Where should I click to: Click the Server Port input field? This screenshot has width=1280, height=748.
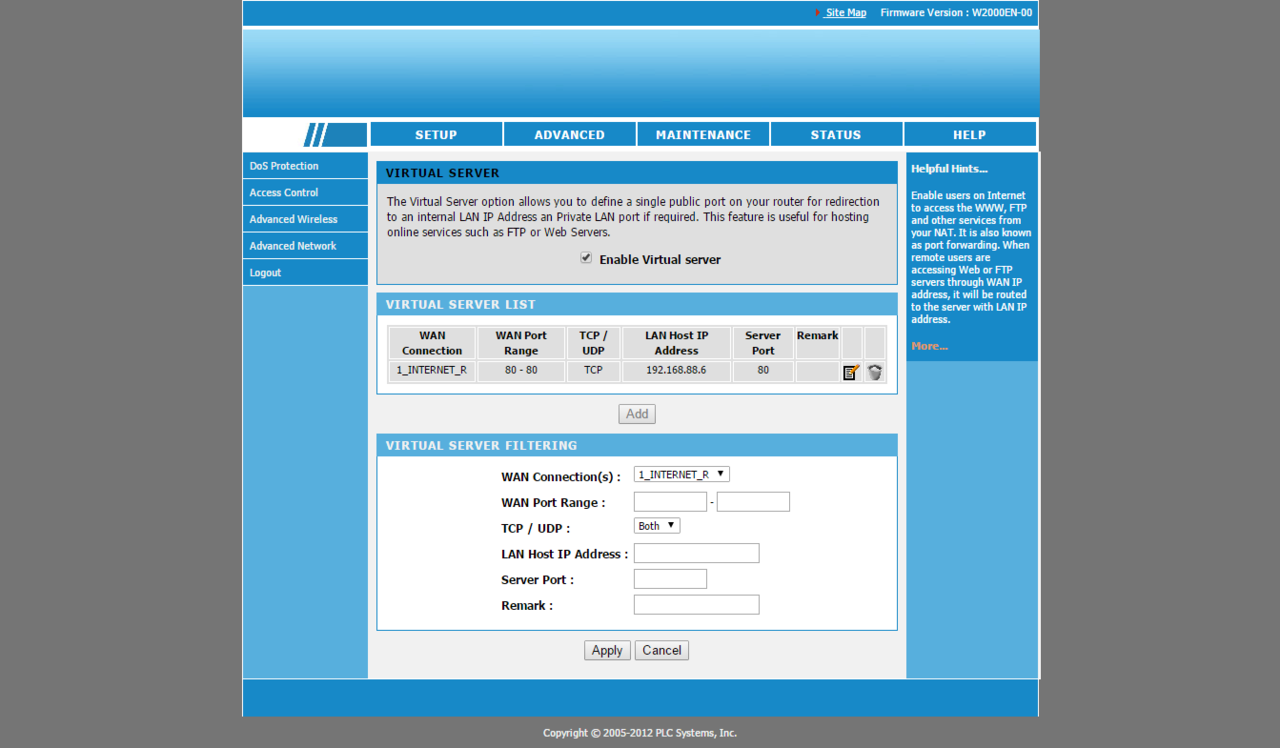pos(670,579)
